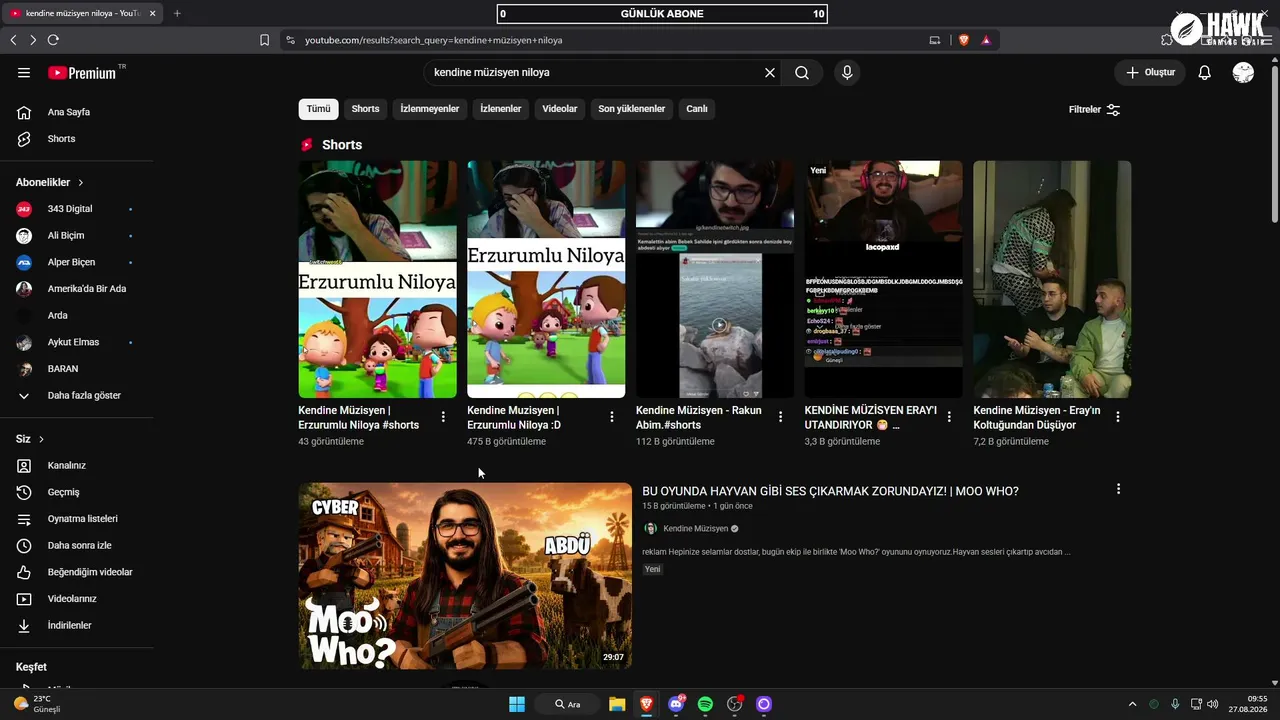Open Spotify from the taskbar

click(x=705, y=704)
